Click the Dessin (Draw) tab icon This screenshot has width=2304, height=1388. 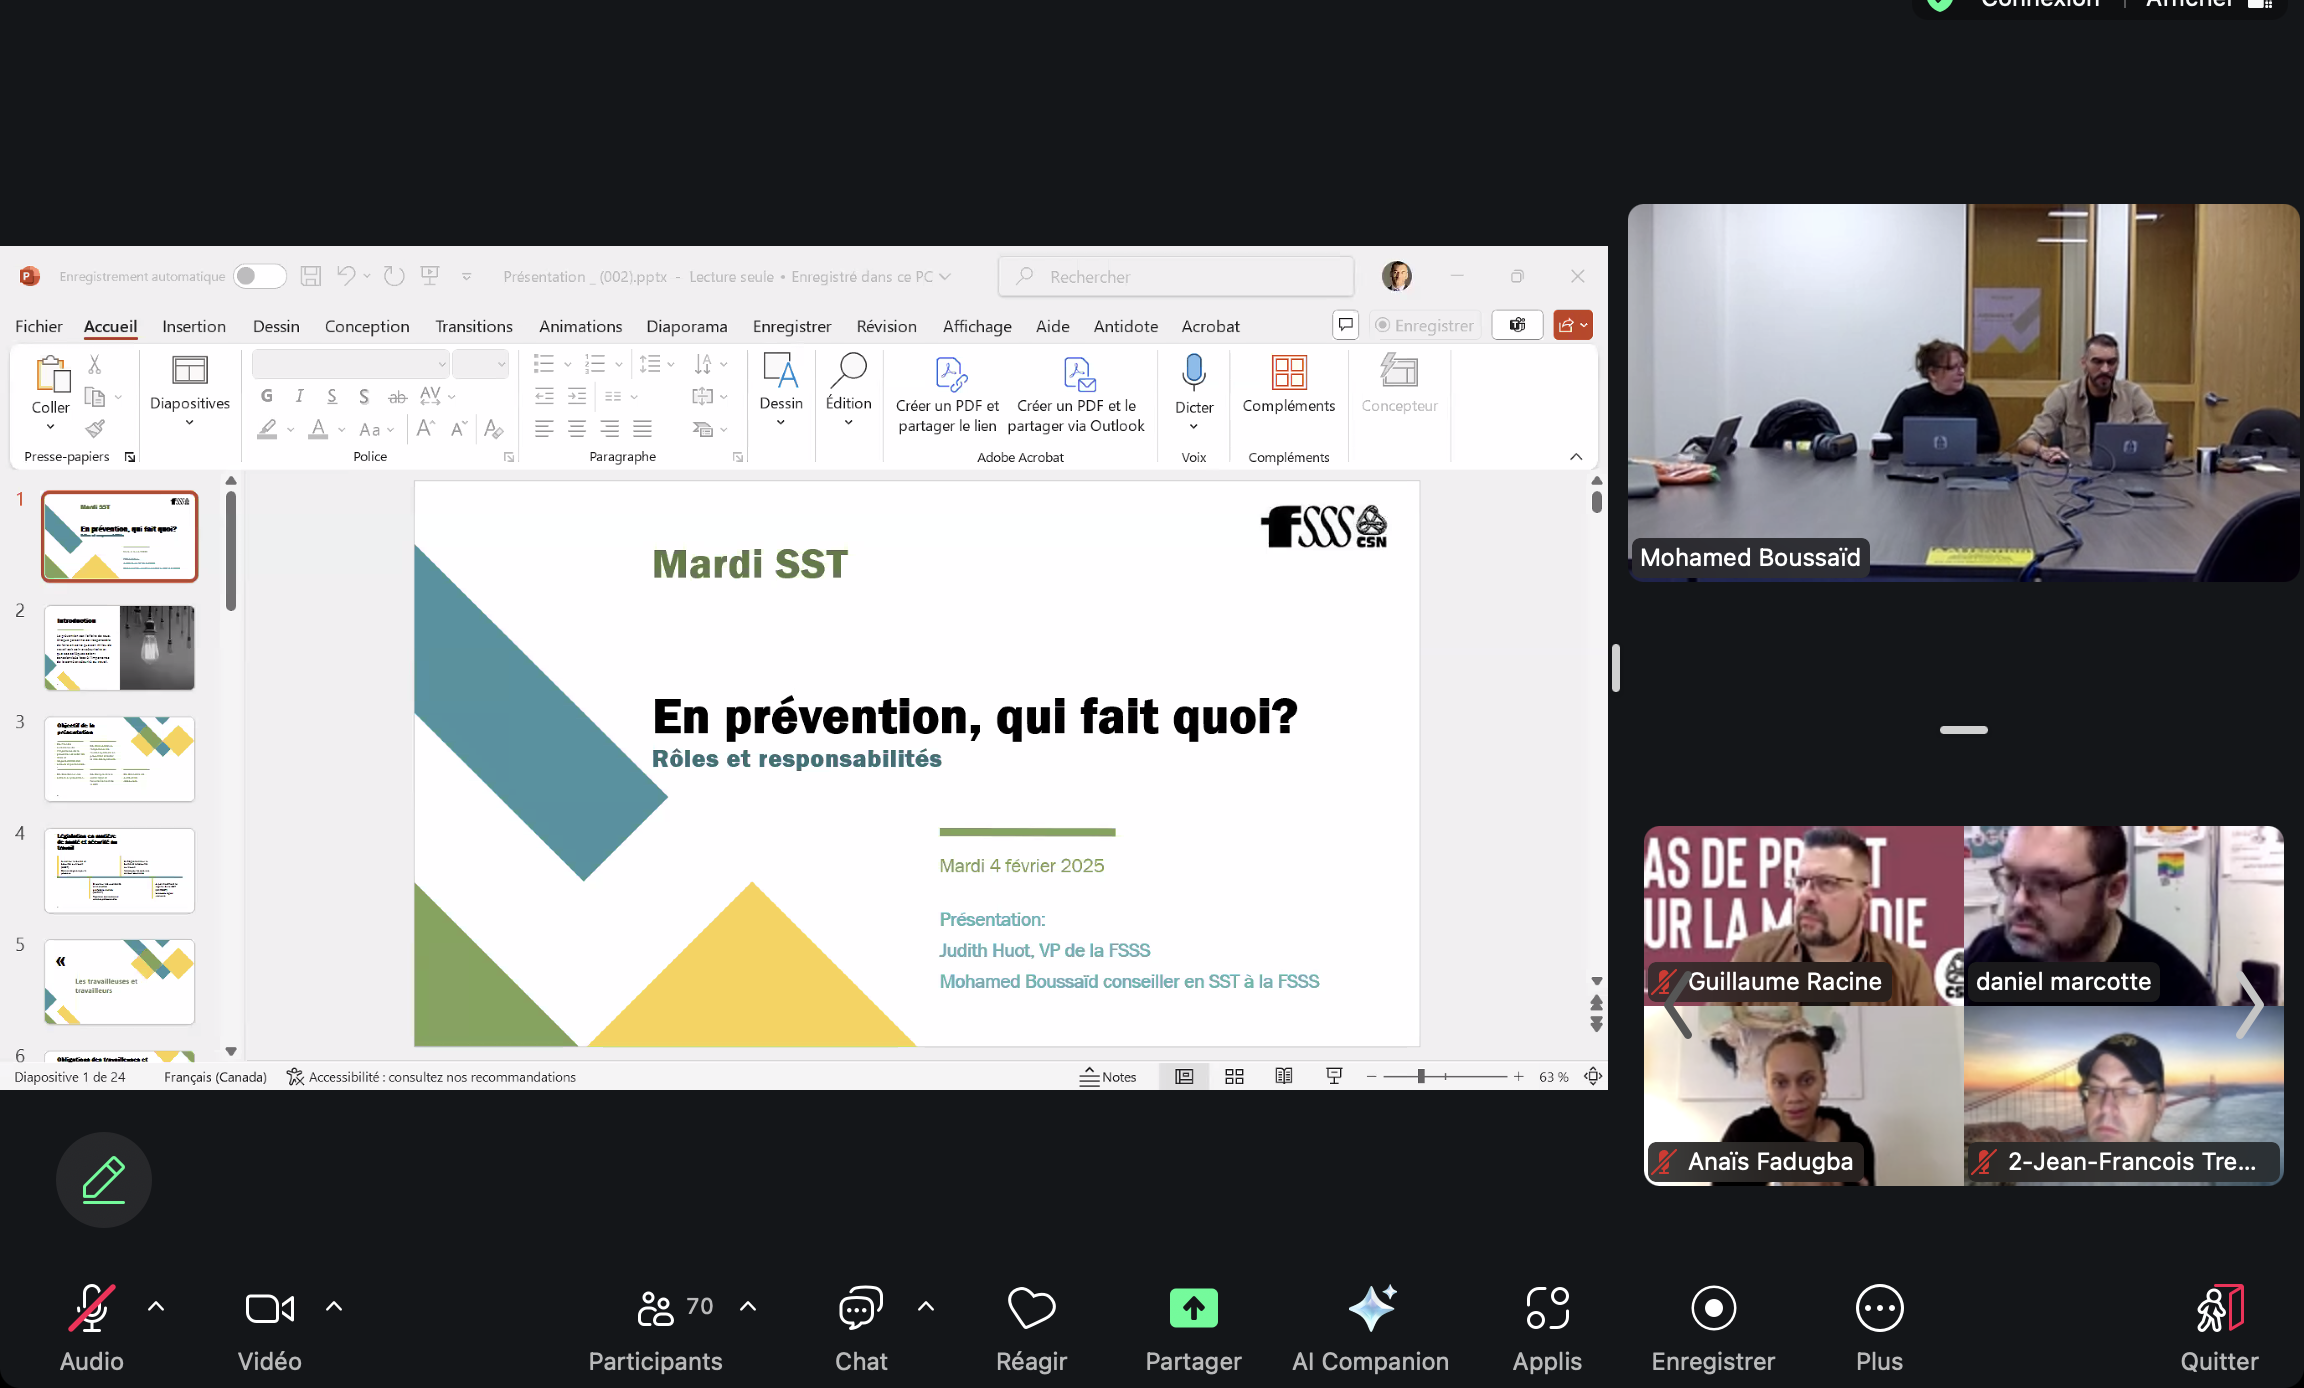pyautogui.click(x=275, y=326)
